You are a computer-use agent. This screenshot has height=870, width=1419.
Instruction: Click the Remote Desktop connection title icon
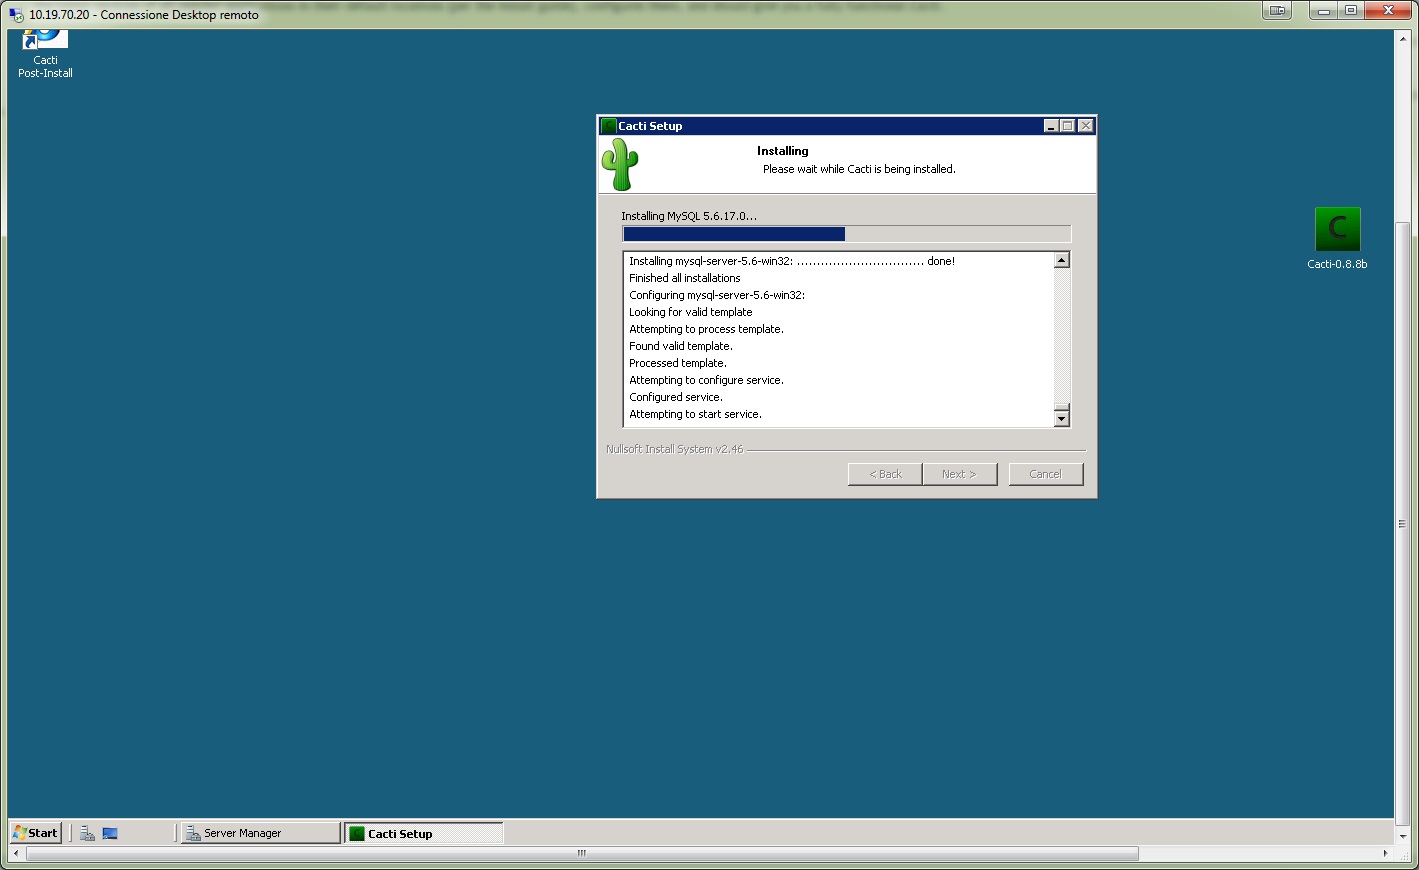pos(16,15)
